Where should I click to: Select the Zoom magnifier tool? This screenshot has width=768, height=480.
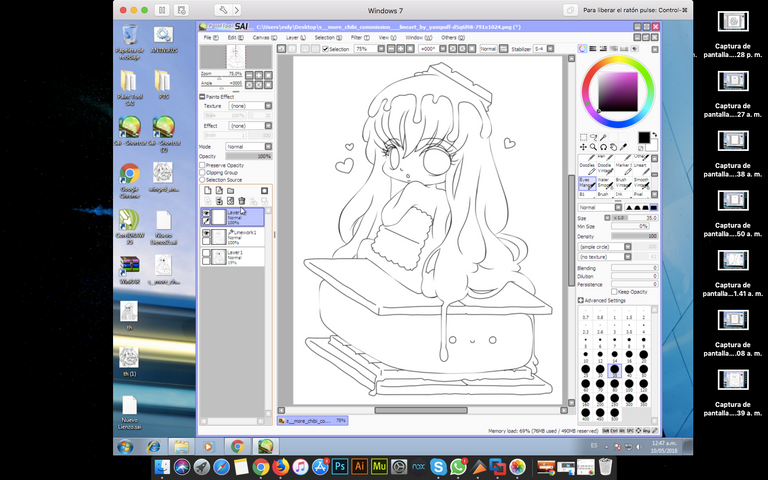(x=593, y=147)
